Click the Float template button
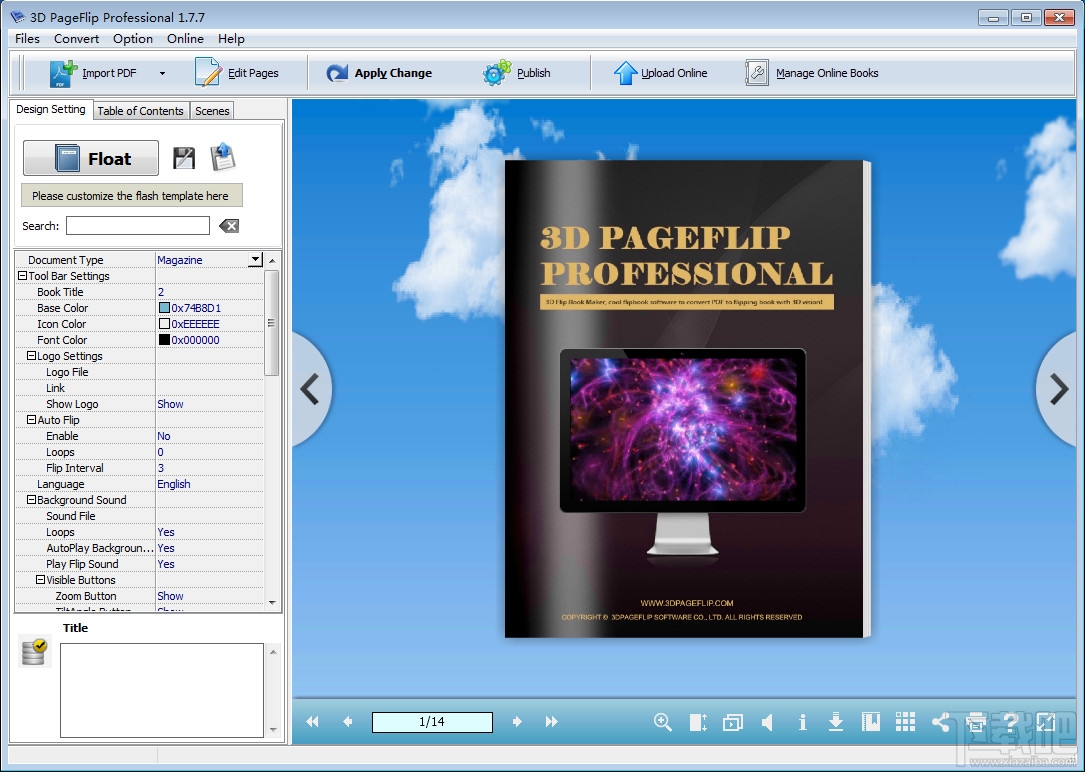 [x=91, y=158]
